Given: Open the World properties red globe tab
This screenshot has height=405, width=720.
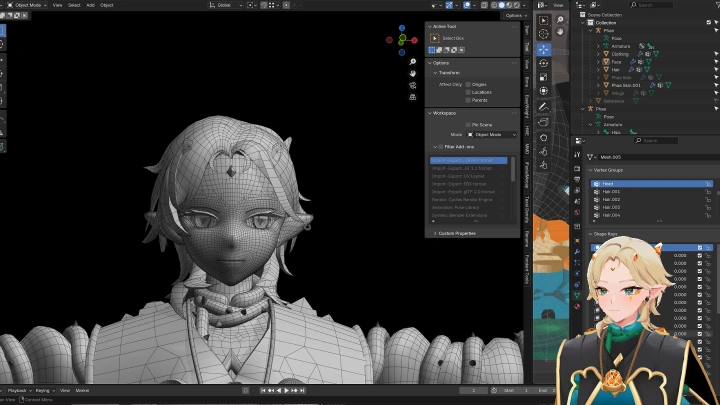Looking at the screenshot, I should [x=577, y=212].
